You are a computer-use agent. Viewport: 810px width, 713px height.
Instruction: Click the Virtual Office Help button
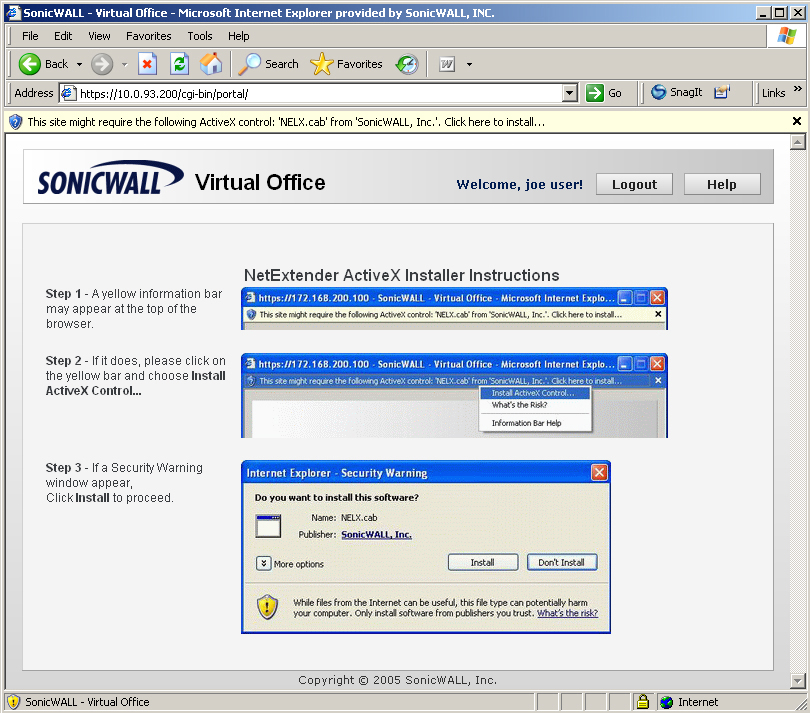pos(721,184)
